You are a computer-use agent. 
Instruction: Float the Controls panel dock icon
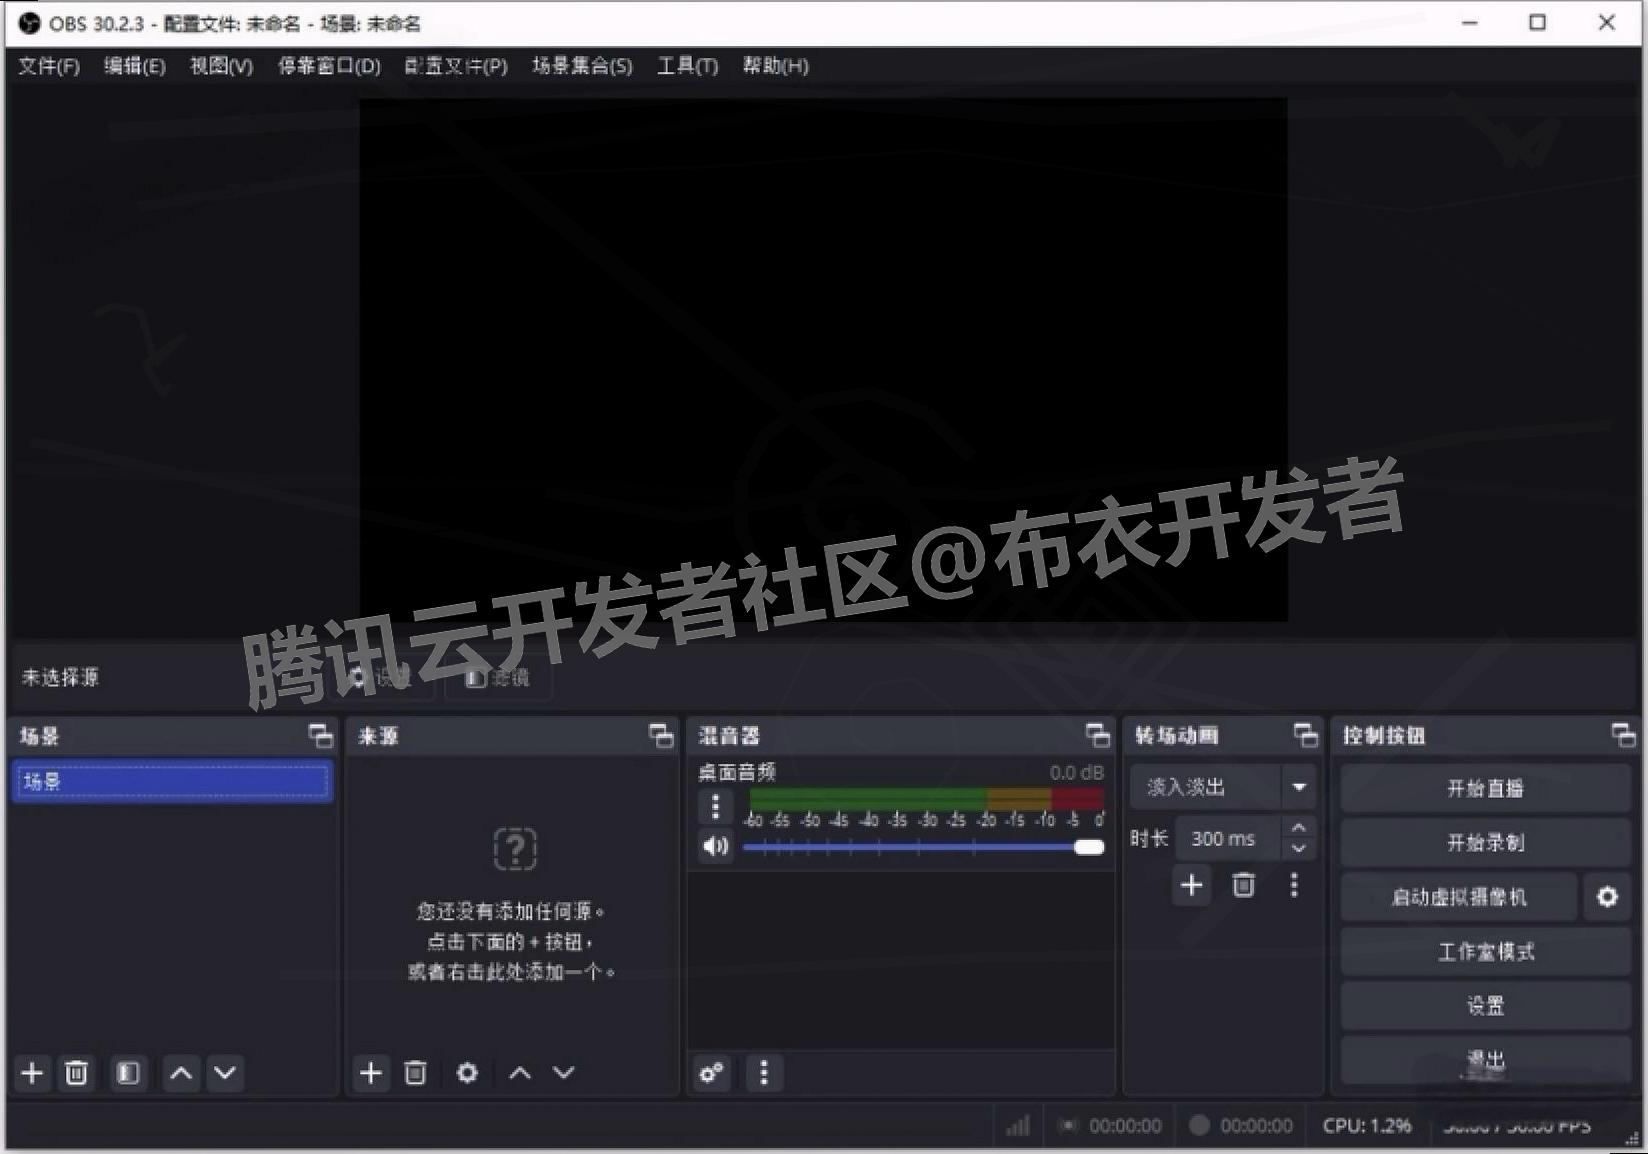pyautogui.click(x=1624, y=736)
